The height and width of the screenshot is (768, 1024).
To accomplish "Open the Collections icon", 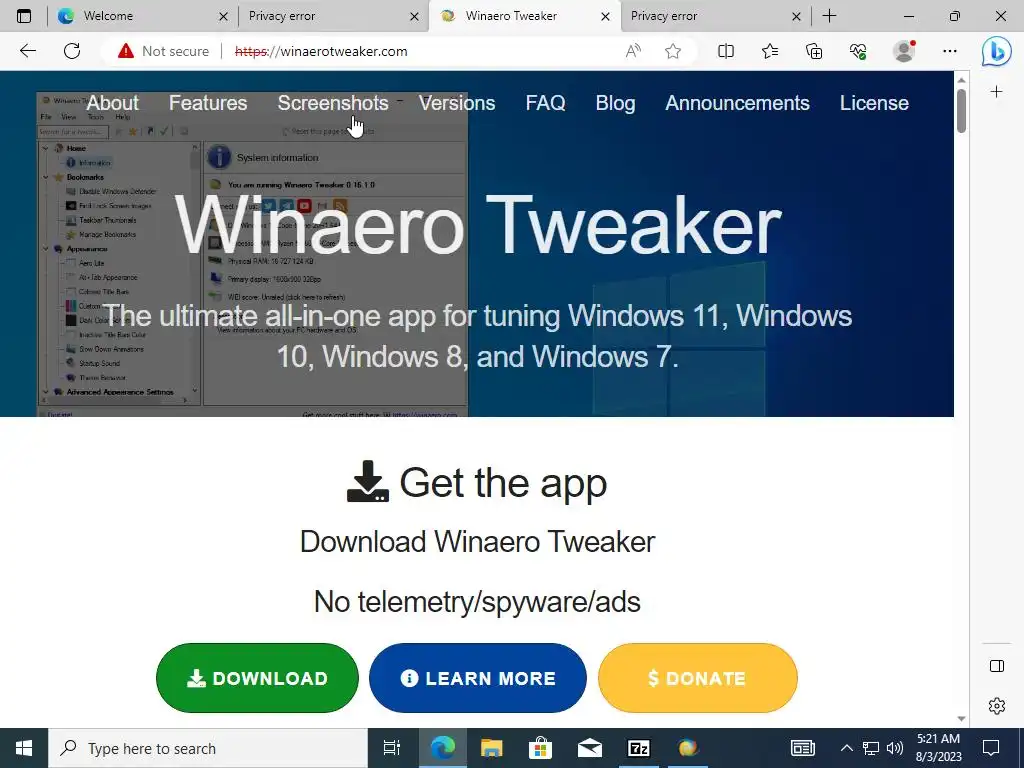I will click(814, 51).
